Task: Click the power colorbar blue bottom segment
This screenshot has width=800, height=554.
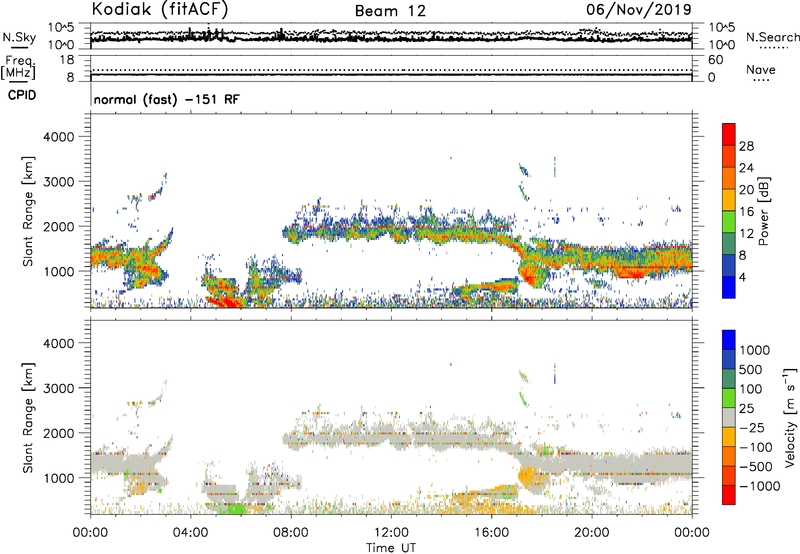Action: 729,287
